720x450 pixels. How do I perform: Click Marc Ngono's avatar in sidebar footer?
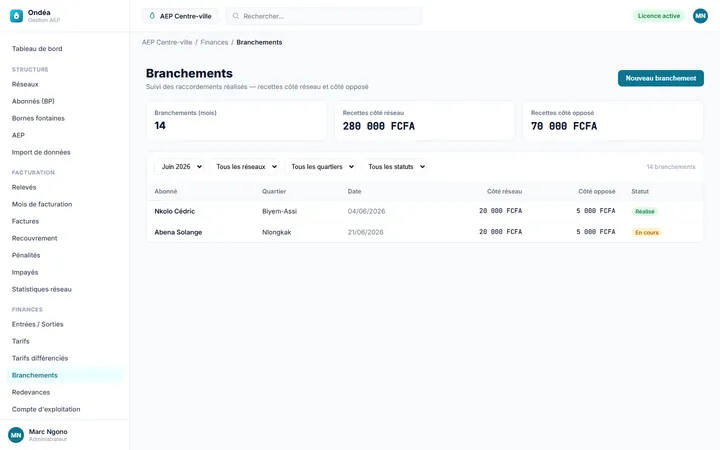[x=16, y=435]
